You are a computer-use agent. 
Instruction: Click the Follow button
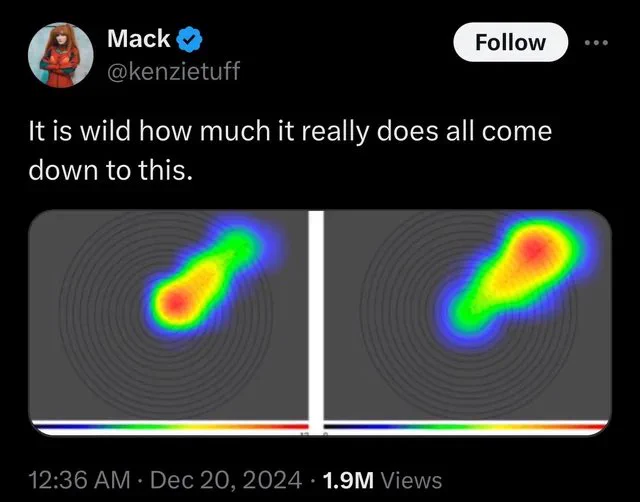coord(510,42)
